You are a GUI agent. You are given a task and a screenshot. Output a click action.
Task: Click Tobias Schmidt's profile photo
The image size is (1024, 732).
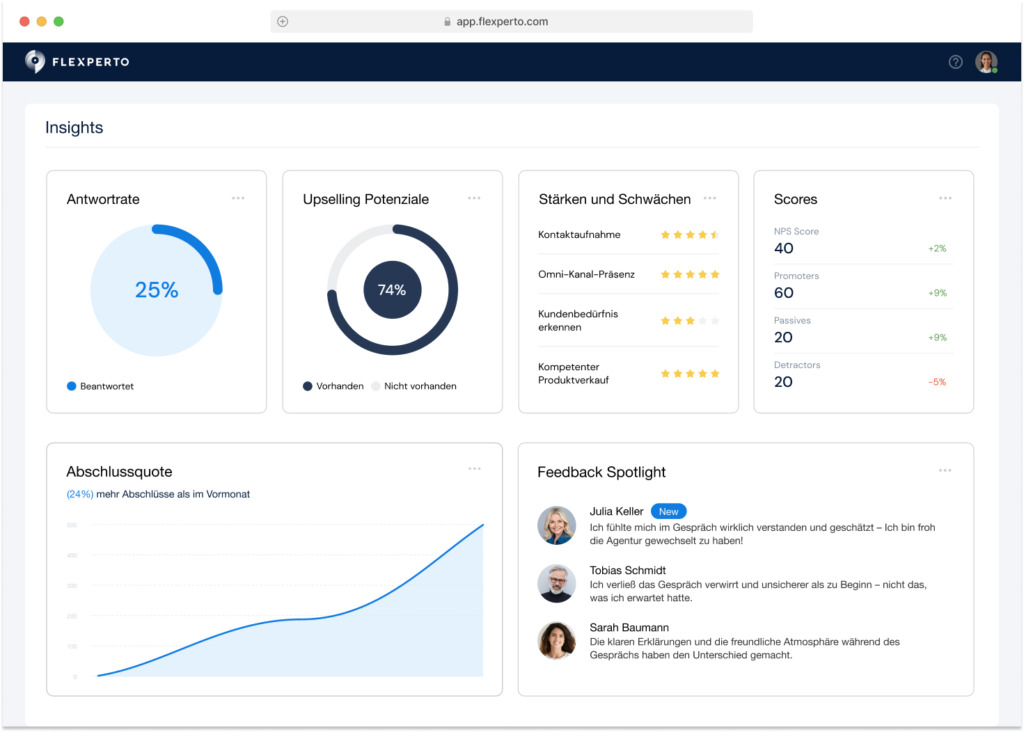coord(556,583)
